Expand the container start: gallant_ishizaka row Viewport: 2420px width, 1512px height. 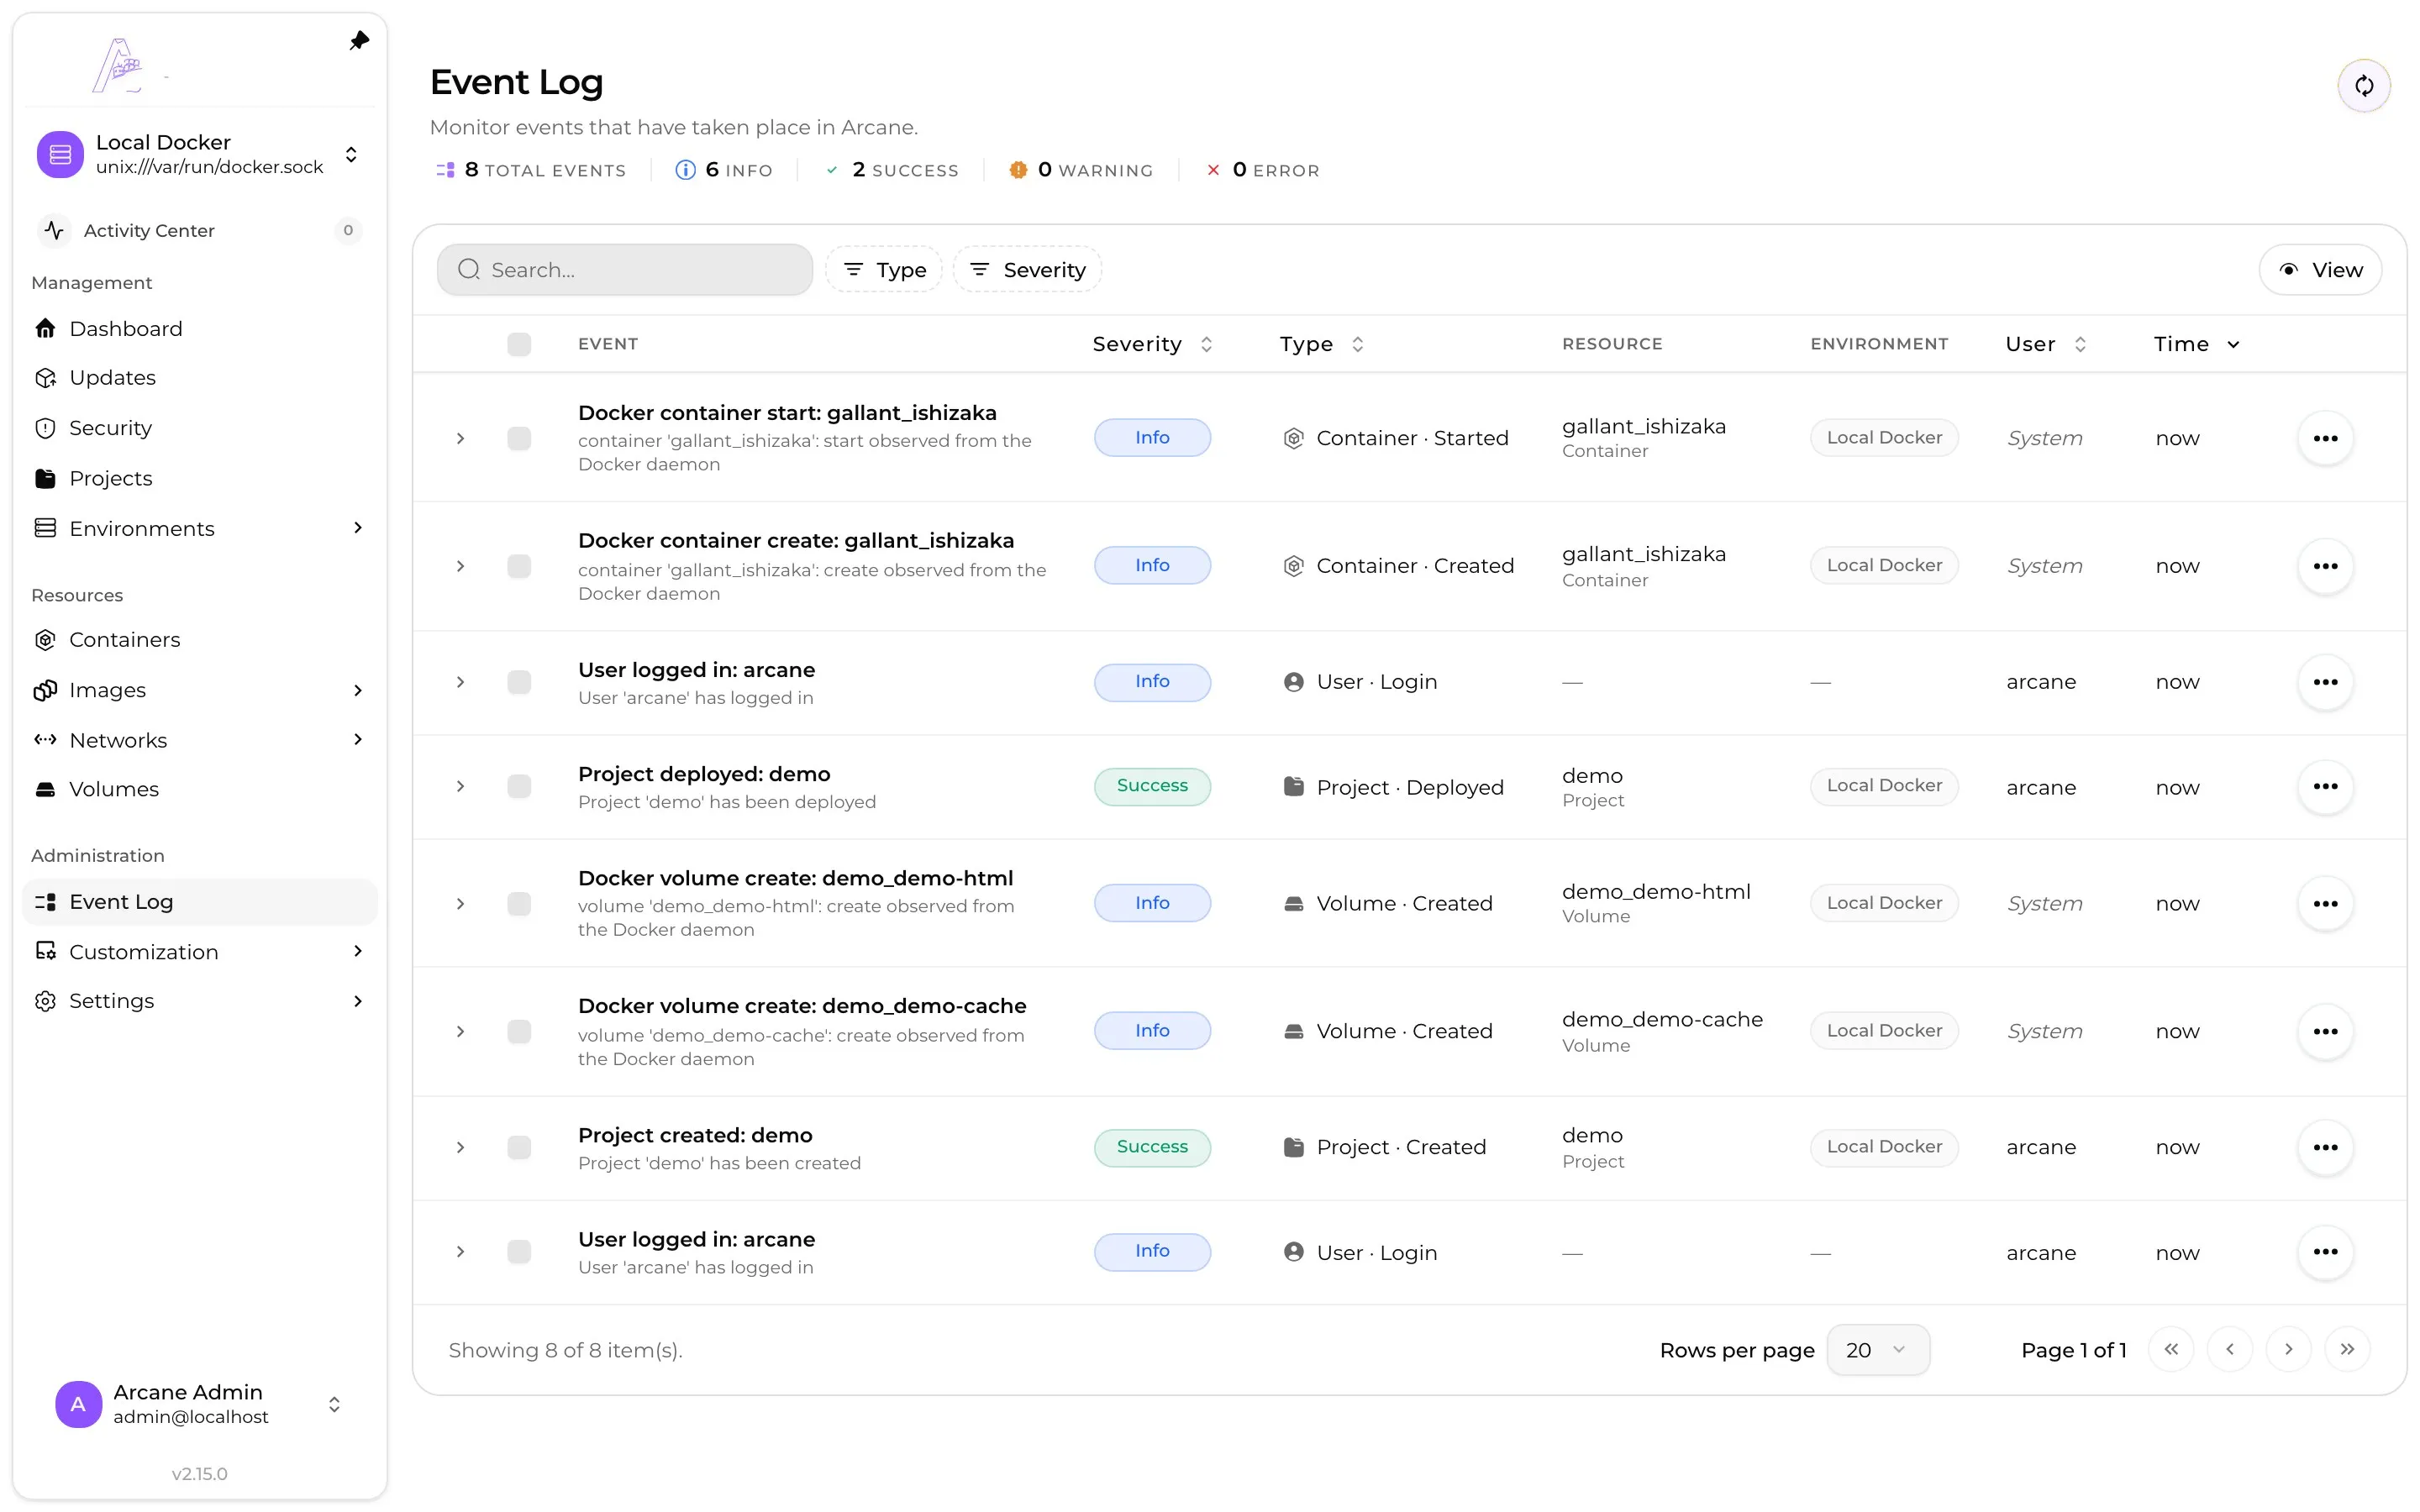click(x=460, y=438)
